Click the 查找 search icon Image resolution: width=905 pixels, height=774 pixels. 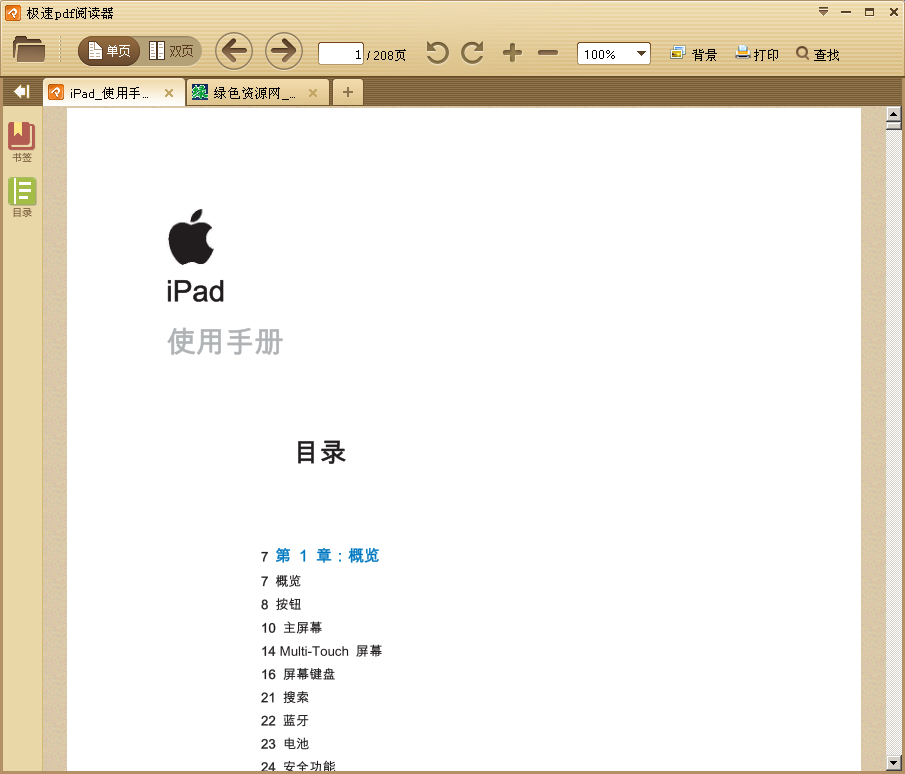click(818, 54)
